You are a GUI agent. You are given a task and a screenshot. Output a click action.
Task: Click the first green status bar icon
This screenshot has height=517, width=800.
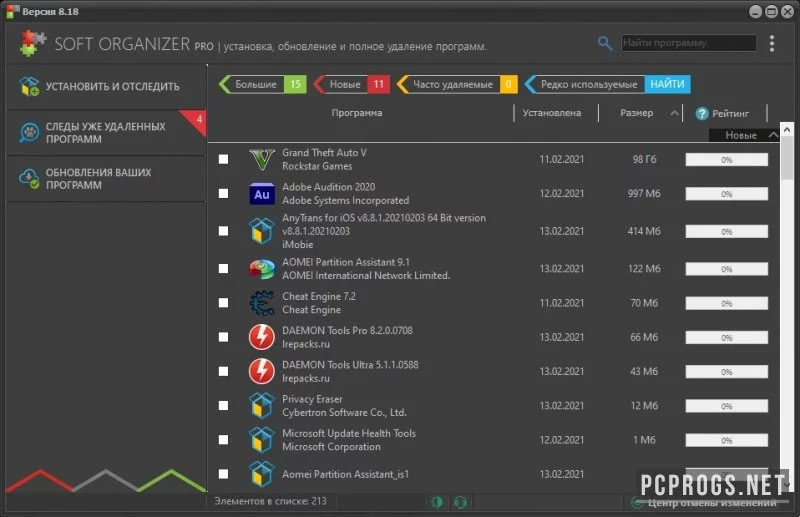(437, 502)
